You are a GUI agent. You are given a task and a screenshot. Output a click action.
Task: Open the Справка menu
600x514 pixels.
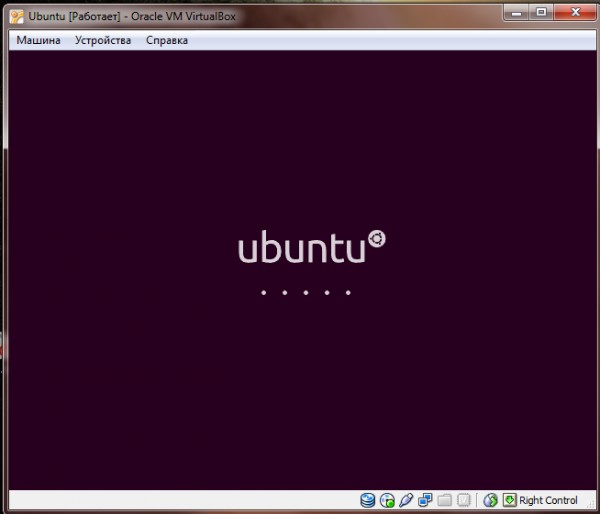pyautogui.click(x=167, y=40)
